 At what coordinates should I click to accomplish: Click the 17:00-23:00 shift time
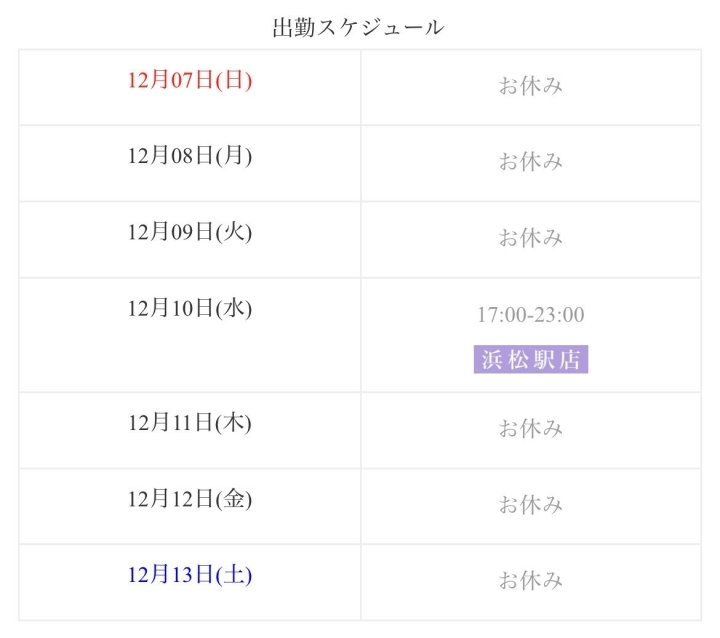point(531,315)
